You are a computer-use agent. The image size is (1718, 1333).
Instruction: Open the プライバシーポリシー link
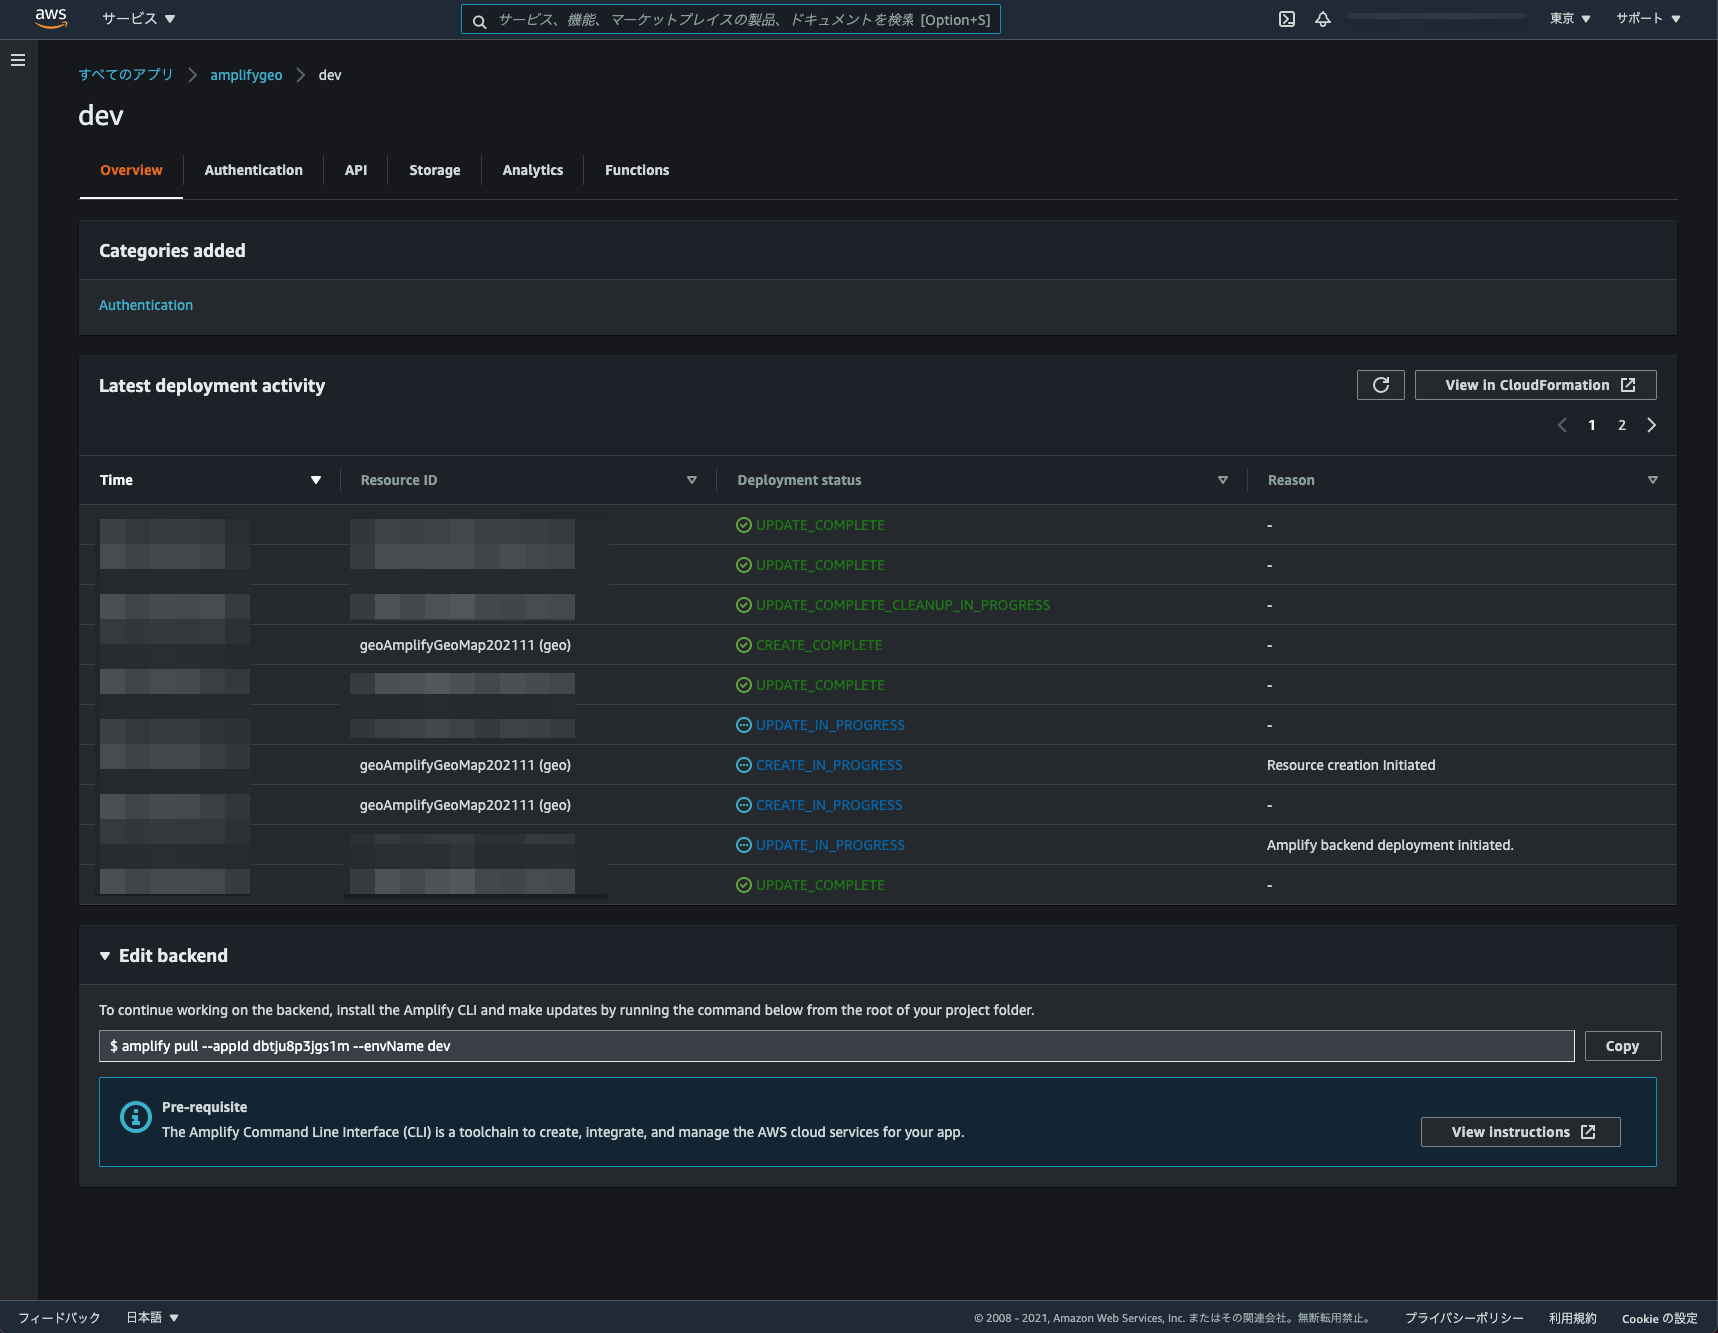pos(1464,1318)
